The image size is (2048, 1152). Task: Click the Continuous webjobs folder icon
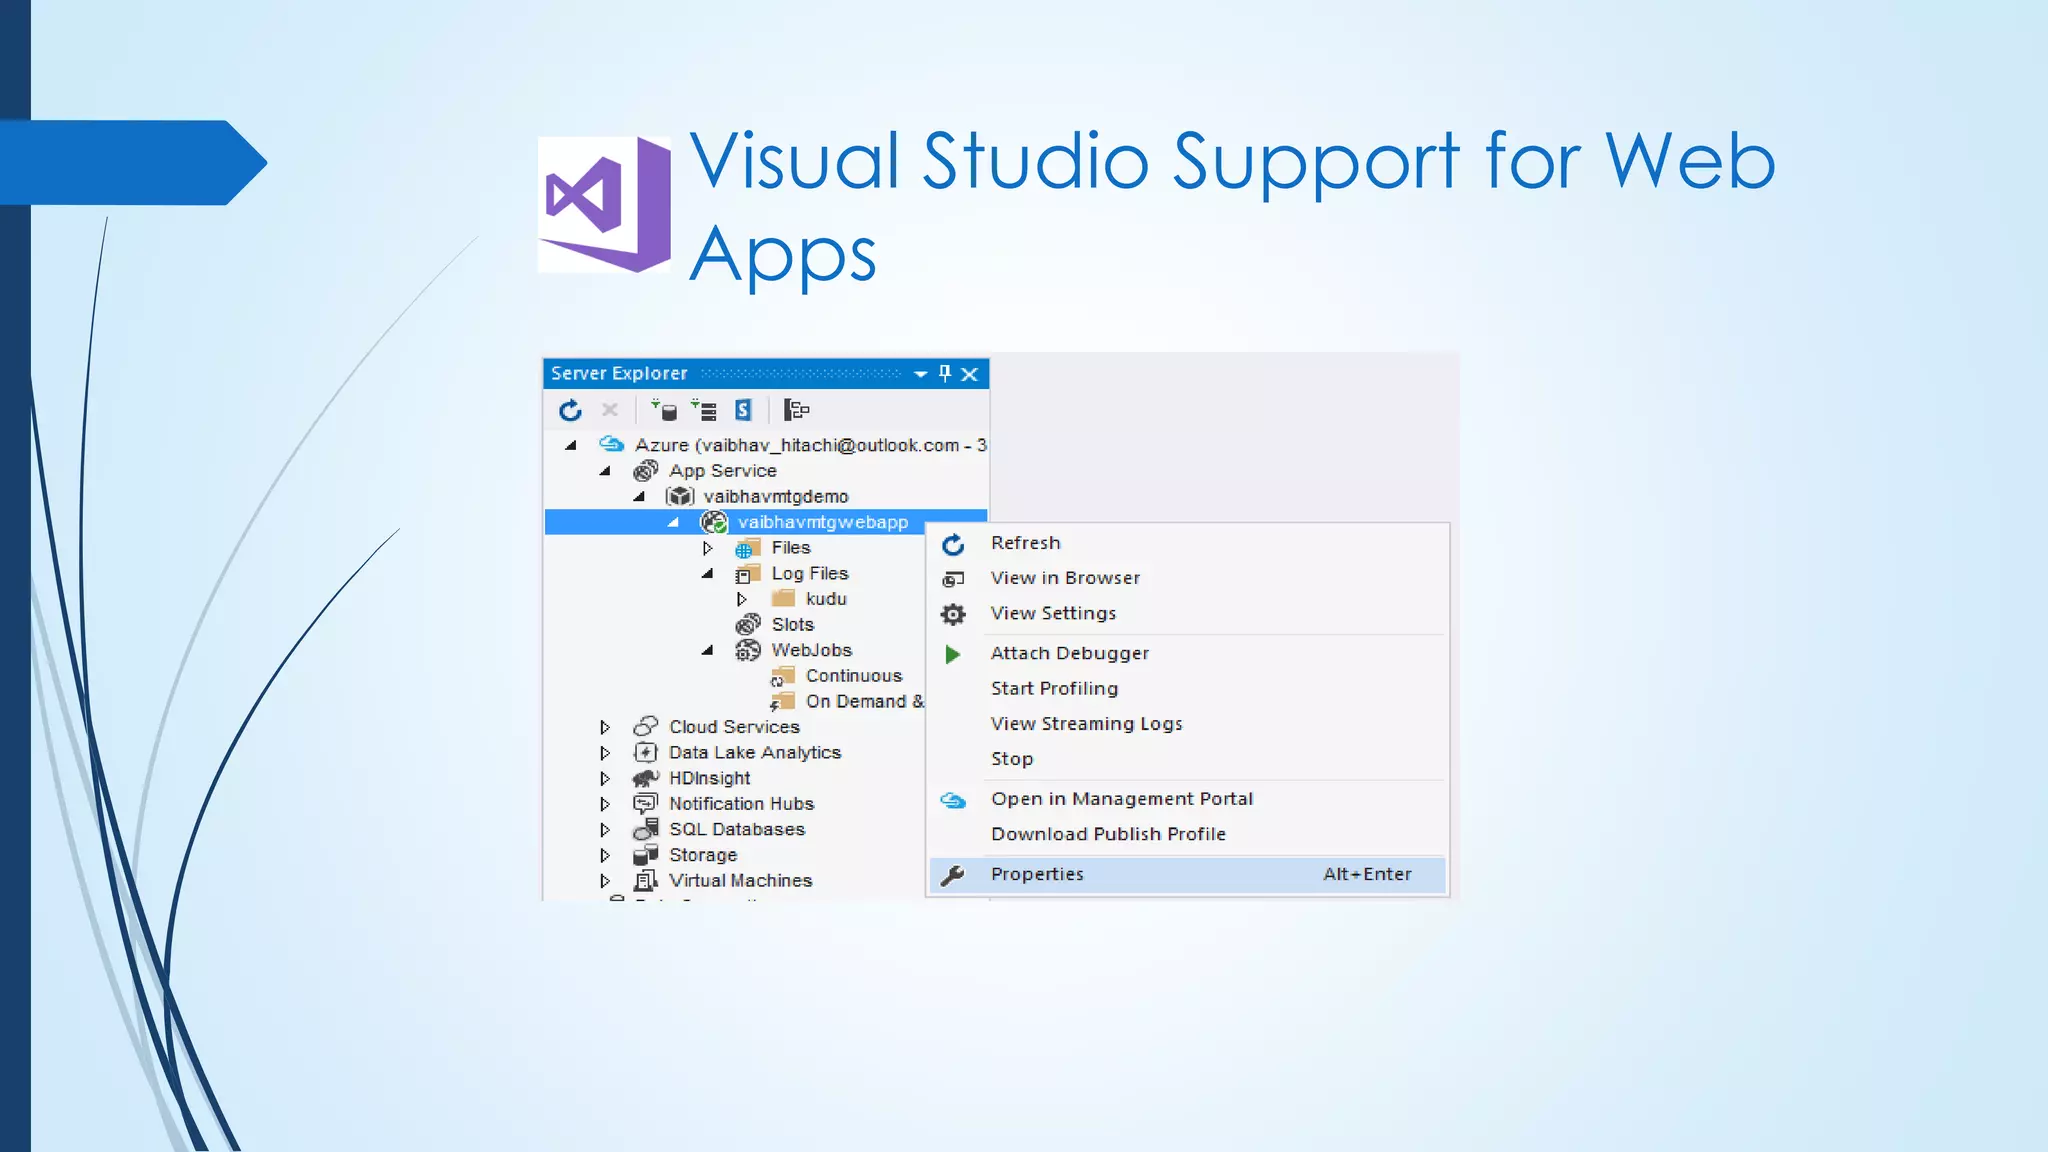783,676
